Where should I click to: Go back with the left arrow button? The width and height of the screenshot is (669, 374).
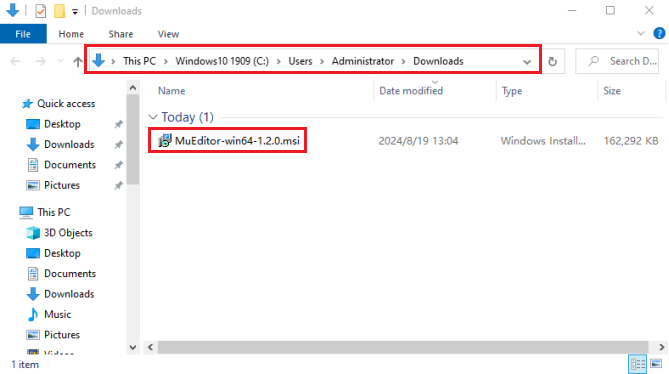15,61
